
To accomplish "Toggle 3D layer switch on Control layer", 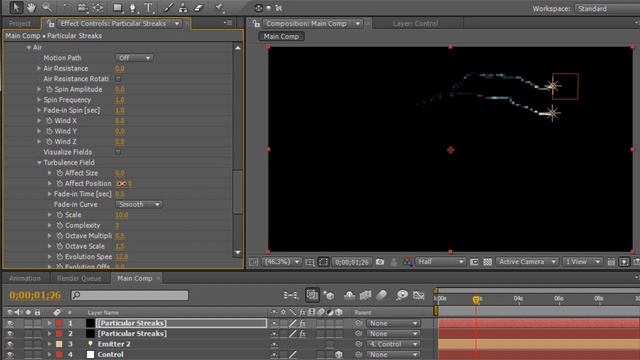I will pos(338,355).
